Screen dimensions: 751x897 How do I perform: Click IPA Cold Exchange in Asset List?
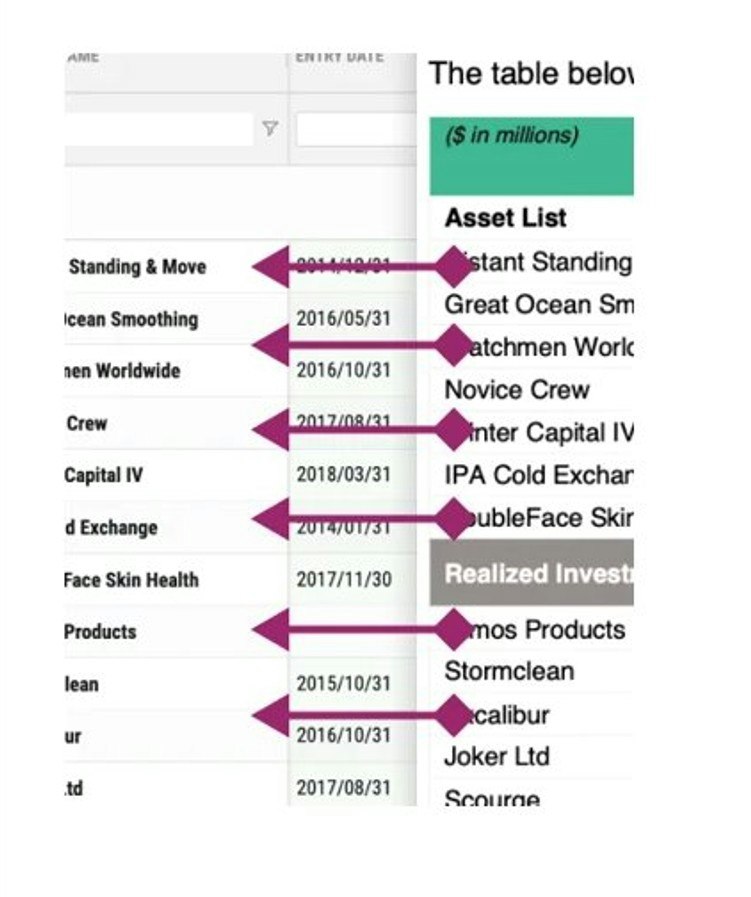[539, 475]
